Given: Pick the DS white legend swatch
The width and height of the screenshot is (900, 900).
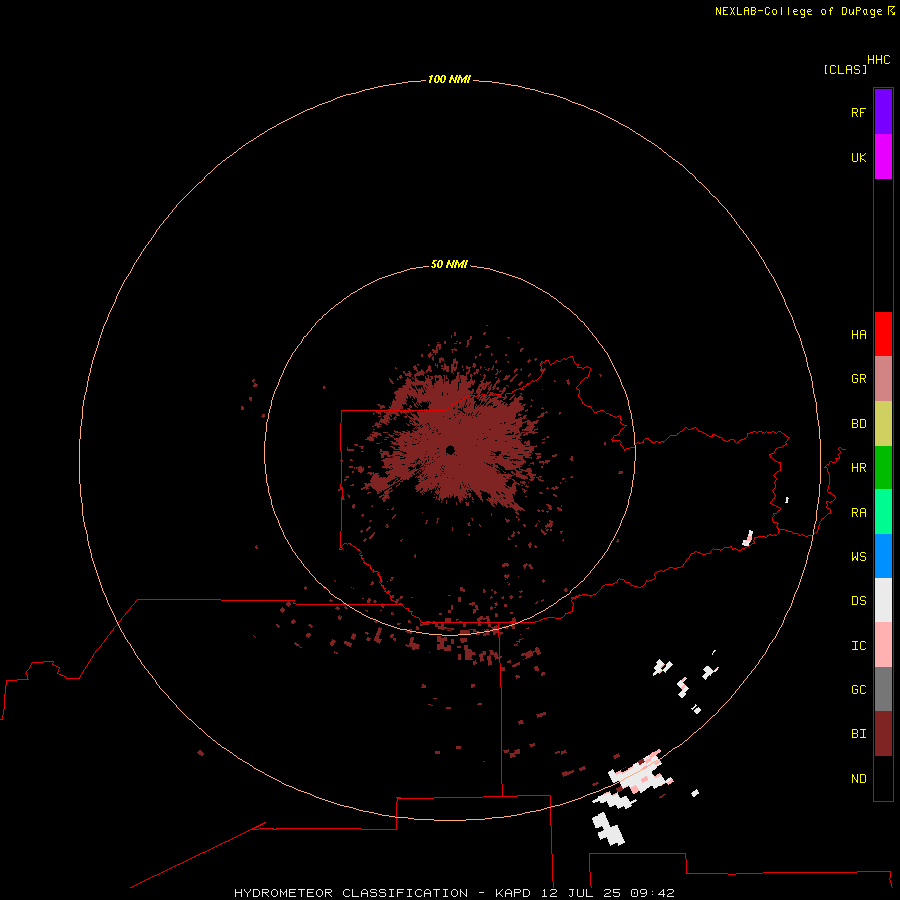Looking at the screenshot, I should pyautogui.click(x=883, y=600).
